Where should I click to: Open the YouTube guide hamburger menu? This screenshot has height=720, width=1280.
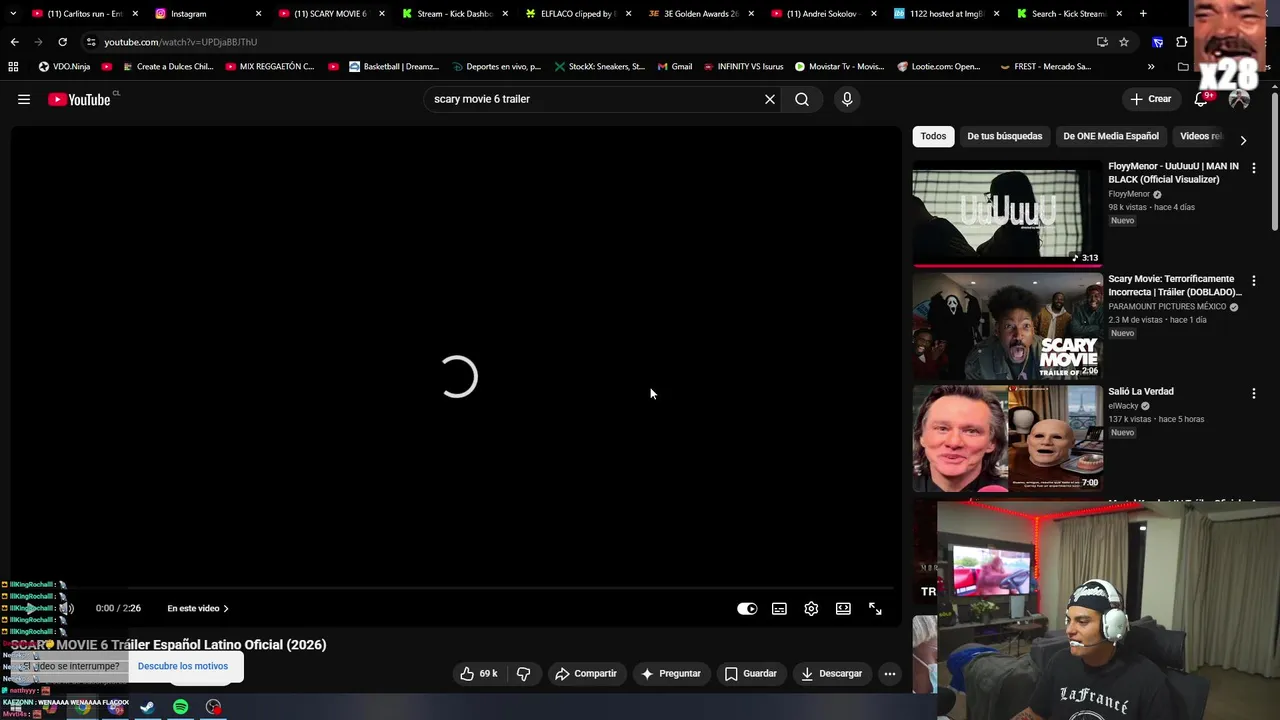point(24,99)
